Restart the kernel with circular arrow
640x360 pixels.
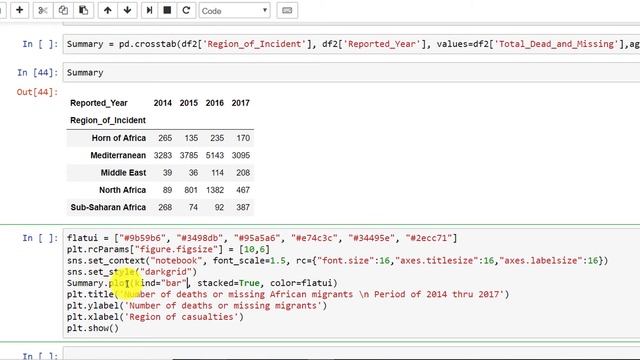pos(186,10)
